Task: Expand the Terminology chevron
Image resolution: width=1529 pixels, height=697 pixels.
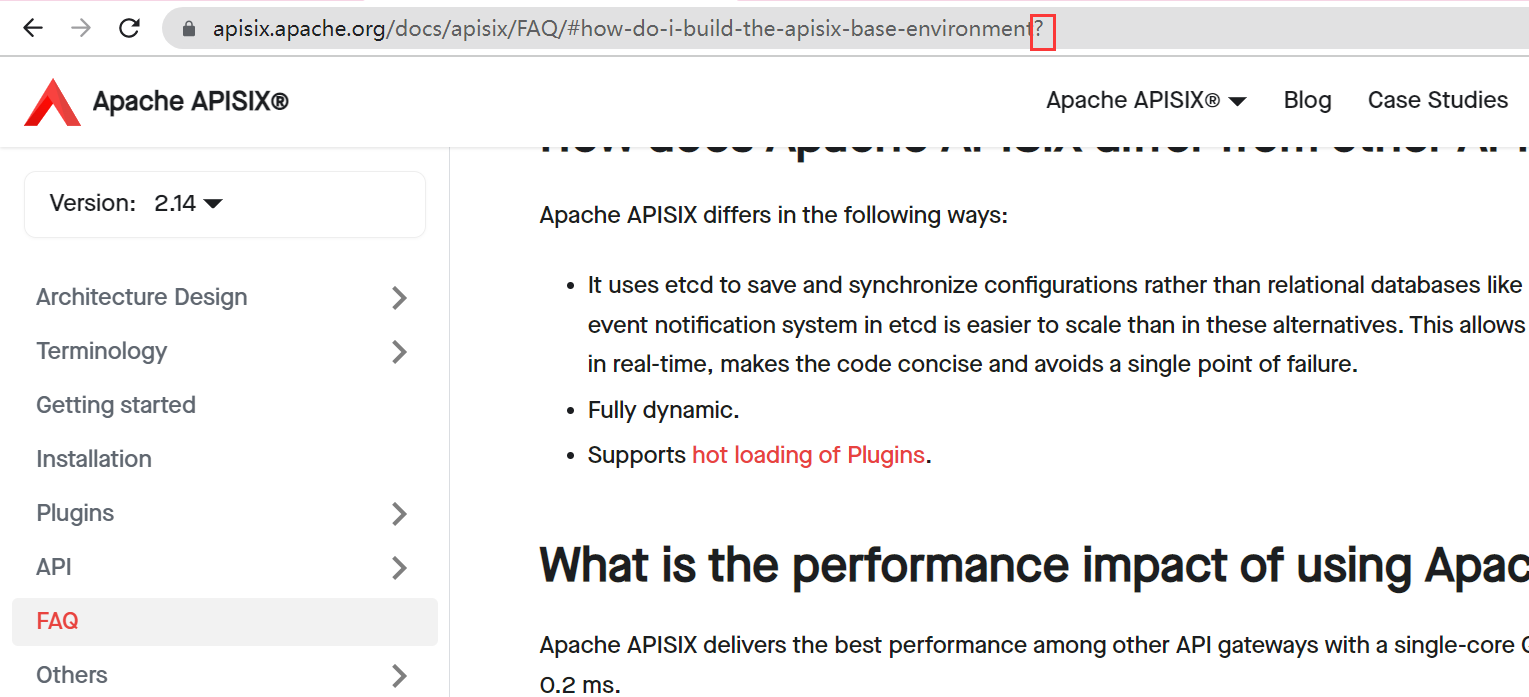Action: tap(400, 351)
